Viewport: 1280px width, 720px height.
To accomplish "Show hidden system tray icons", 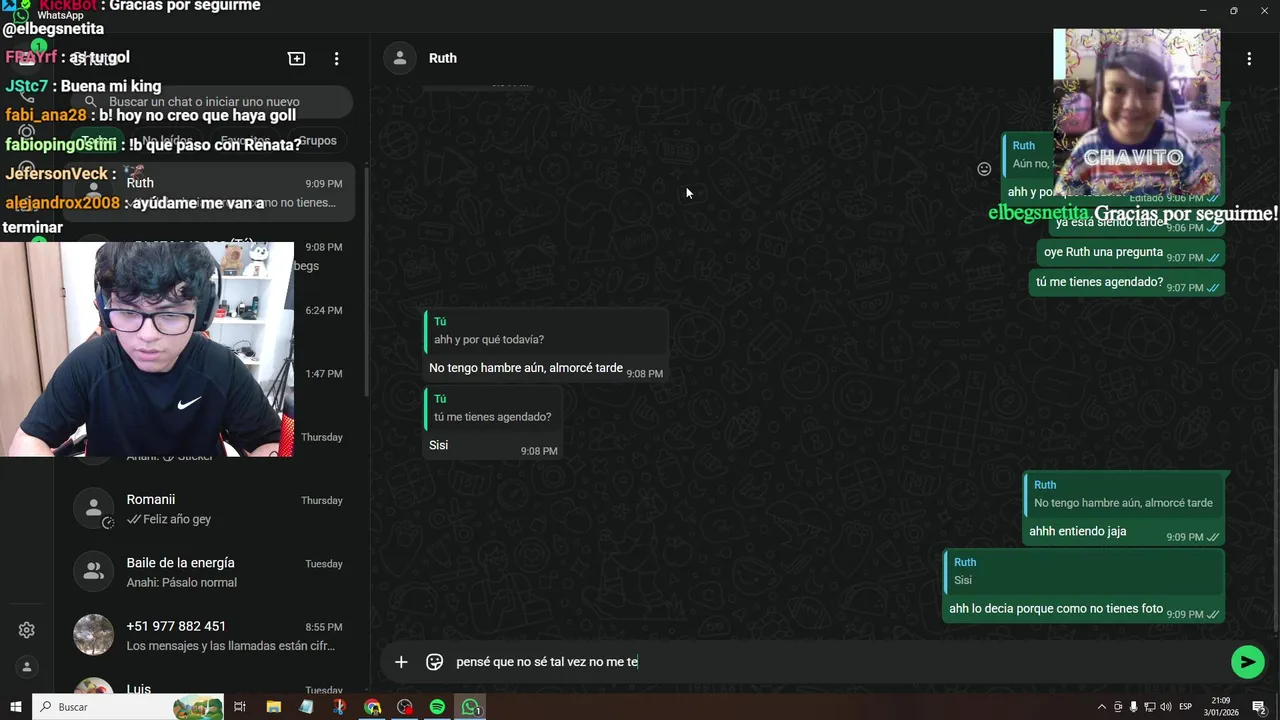I will (x=1102, y=707).
